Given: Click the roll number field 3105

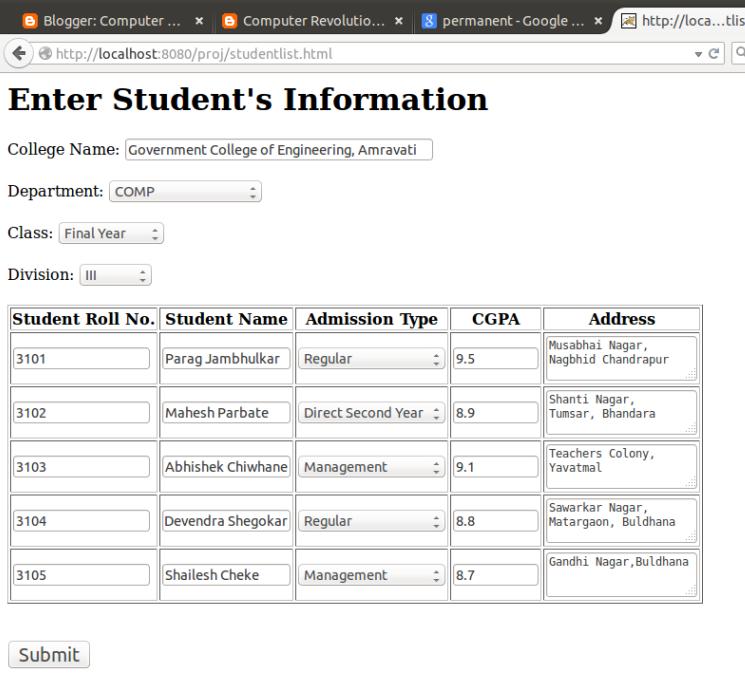Looking at the screenshot, I should 81,575.
